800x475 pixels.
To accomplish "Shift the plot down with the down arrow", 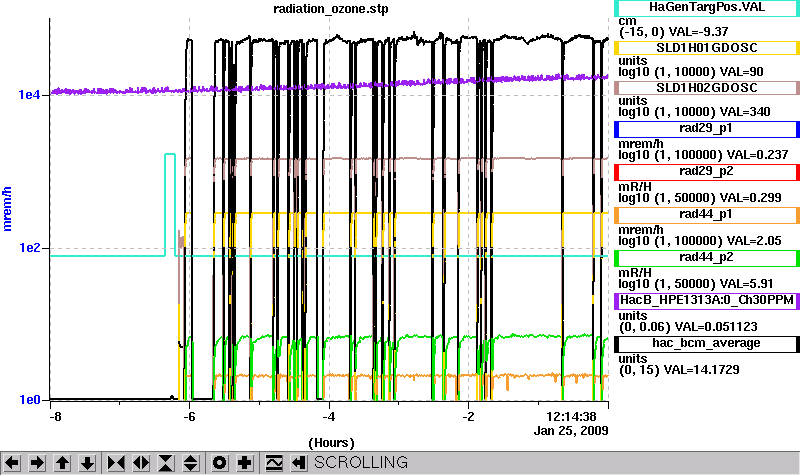I will click(87, 463).
